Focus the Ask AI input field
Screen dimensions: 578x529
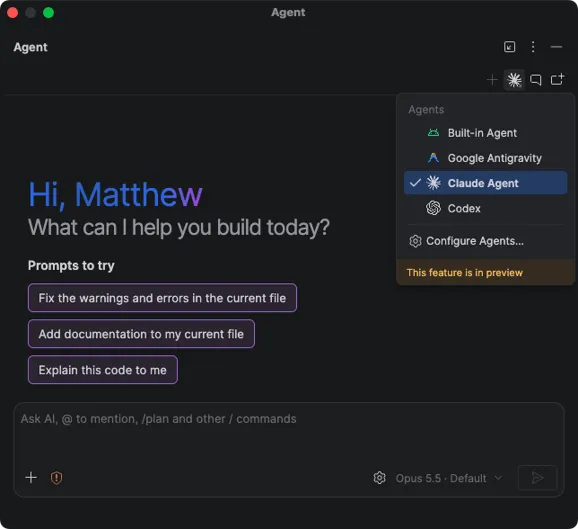[x=289, y=431]
